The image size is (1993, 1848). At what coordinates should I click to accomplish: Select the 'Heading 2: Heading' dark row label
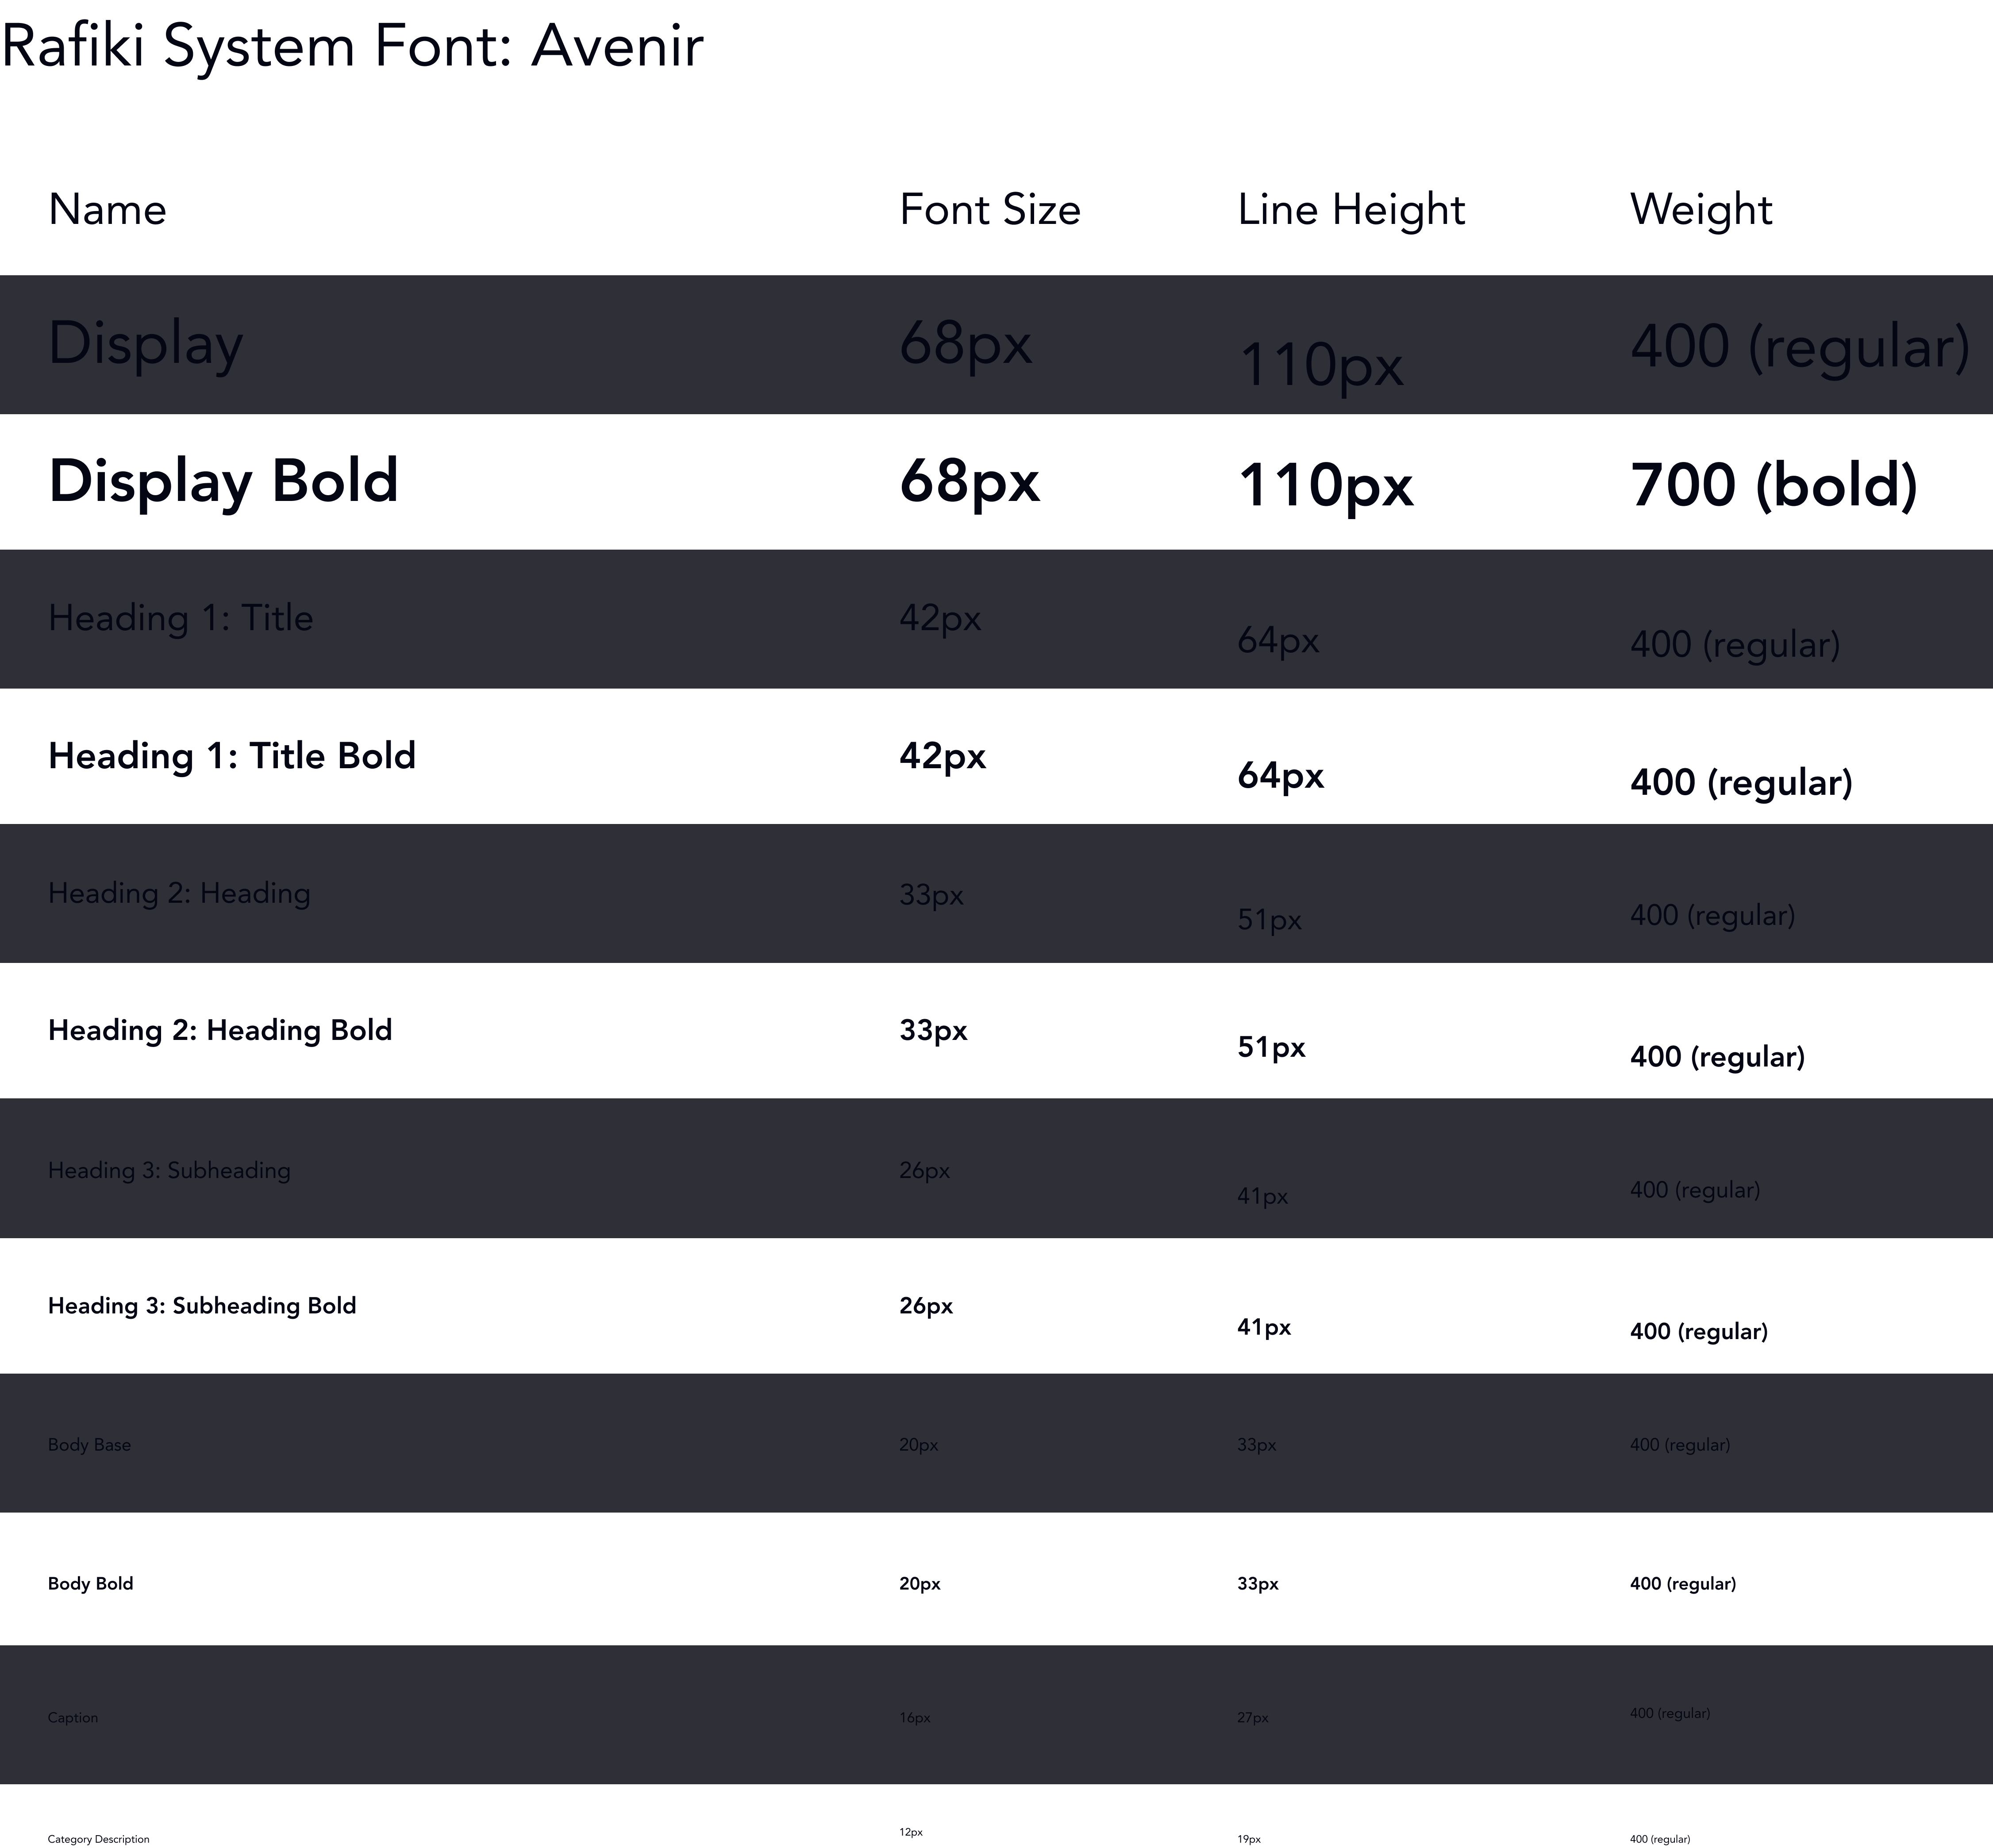pos(179,893)
